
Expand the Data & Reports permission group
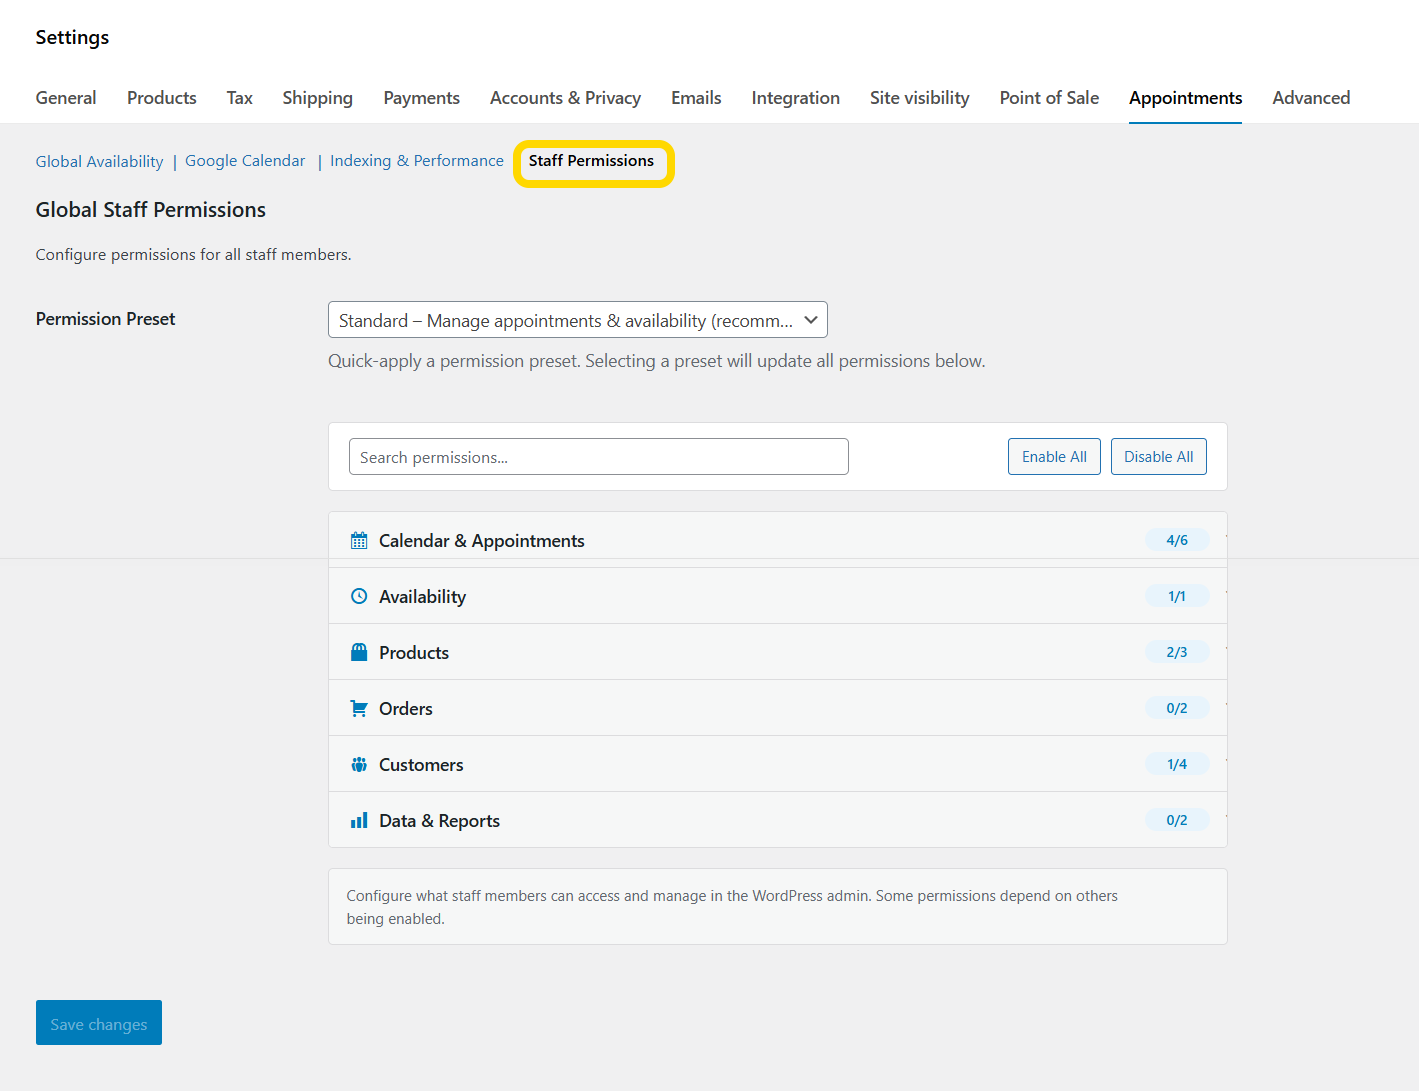(700, 819)
